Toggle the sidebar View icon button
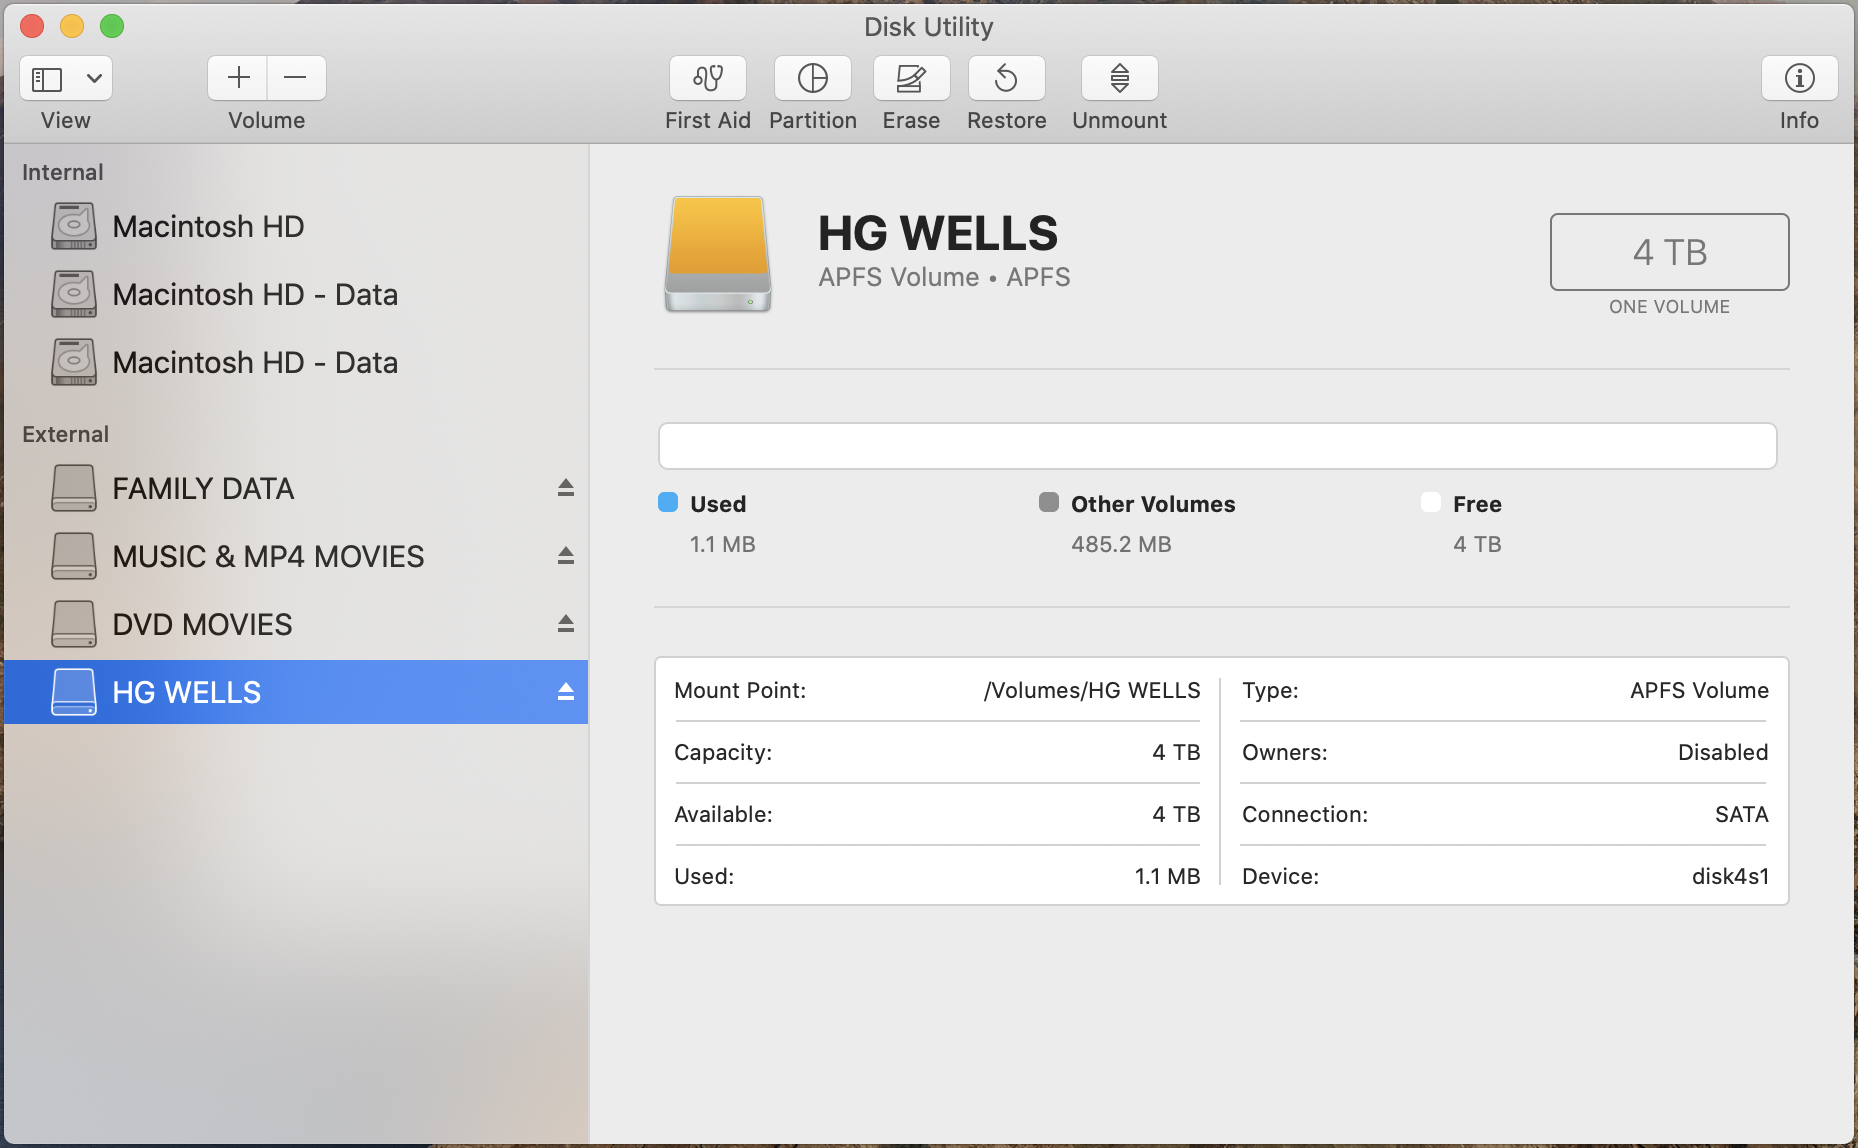 point(47,78)
